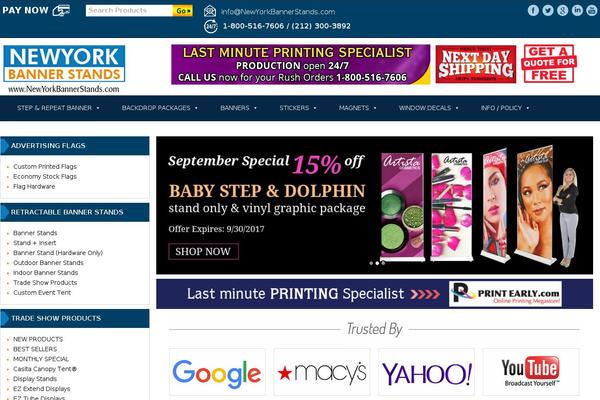
Task: Select the second carousel slide dot
Action: (x=377, y=263)
